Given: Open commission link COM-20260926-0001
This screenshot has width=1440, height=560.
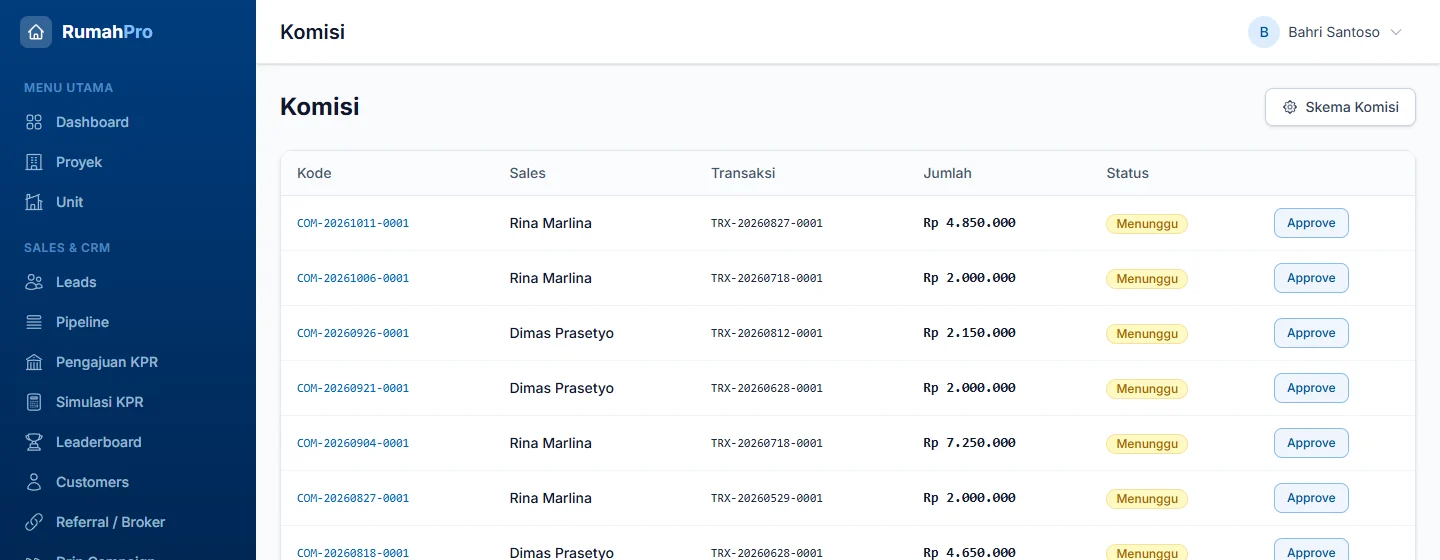Looking at the screenshot, I should point(353,333).
